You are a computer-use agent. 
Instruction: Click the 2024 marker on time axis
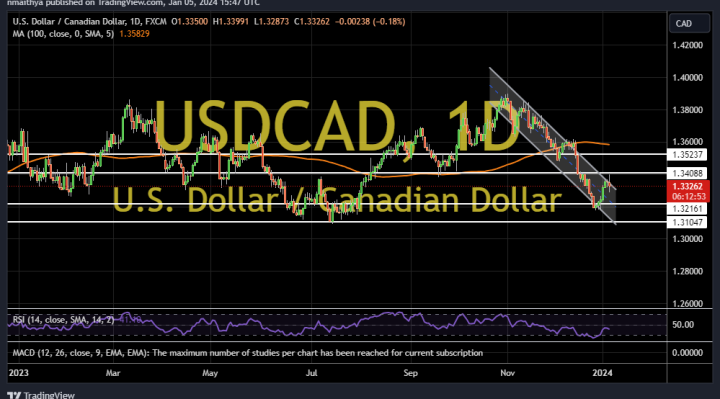[602, 373]
